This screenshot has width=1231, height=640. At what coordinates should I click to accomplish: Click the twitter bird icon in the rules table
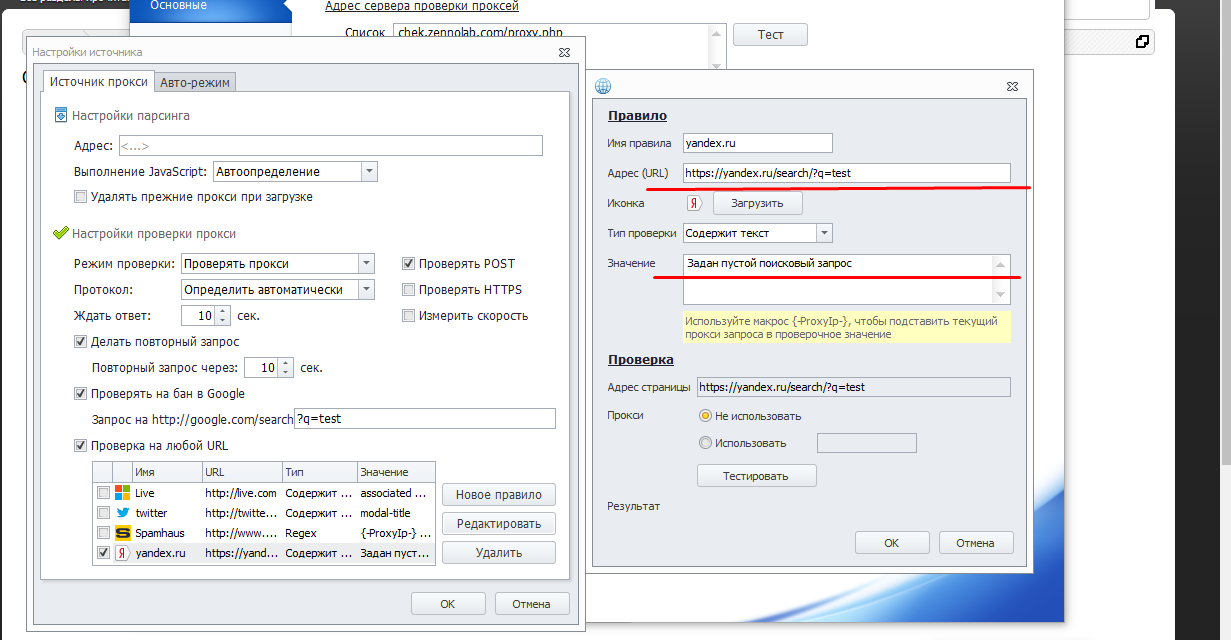pyautogui.click(x=123, y=513)
